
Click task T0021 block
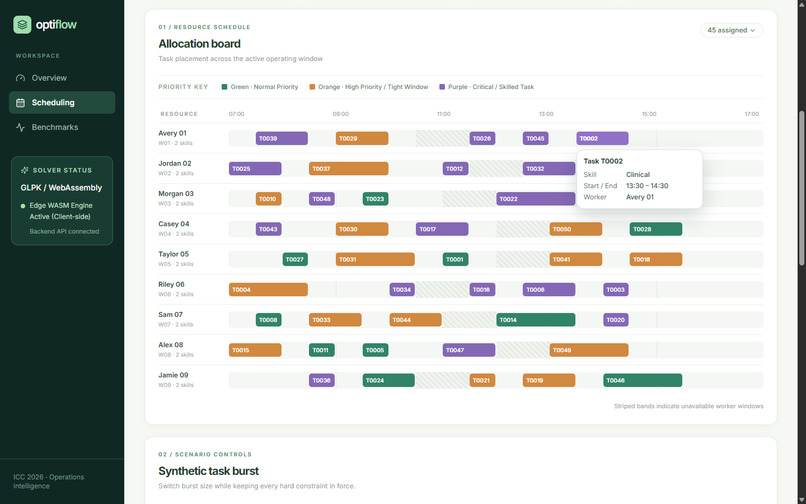[482, 381]
